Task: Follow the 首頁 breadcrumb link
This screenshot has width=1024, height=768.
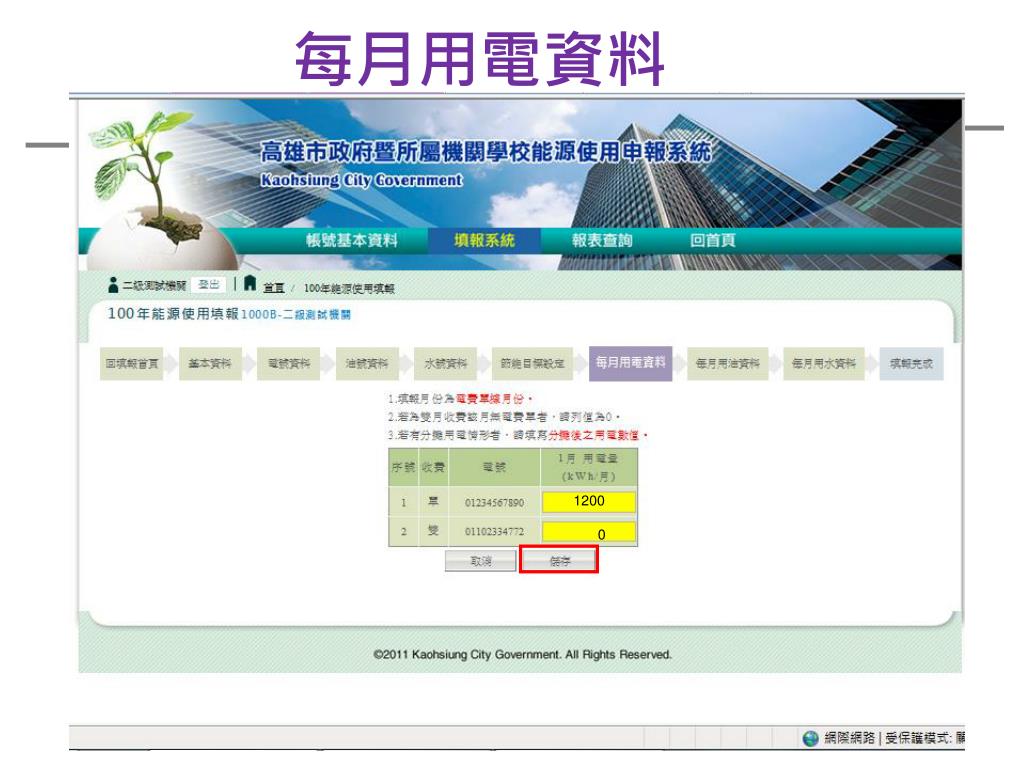Action: 274,288
